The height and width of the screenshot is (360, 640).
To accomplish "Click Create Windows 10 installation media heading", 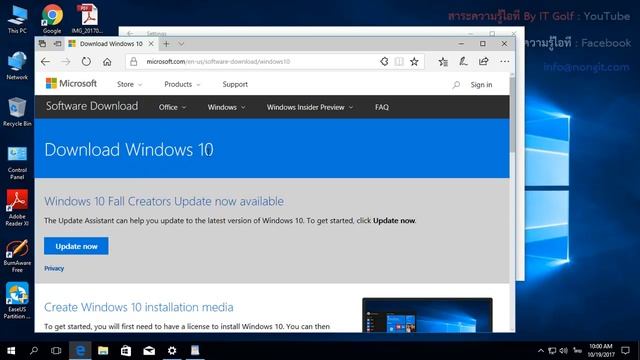I will (x=138, y=307).
